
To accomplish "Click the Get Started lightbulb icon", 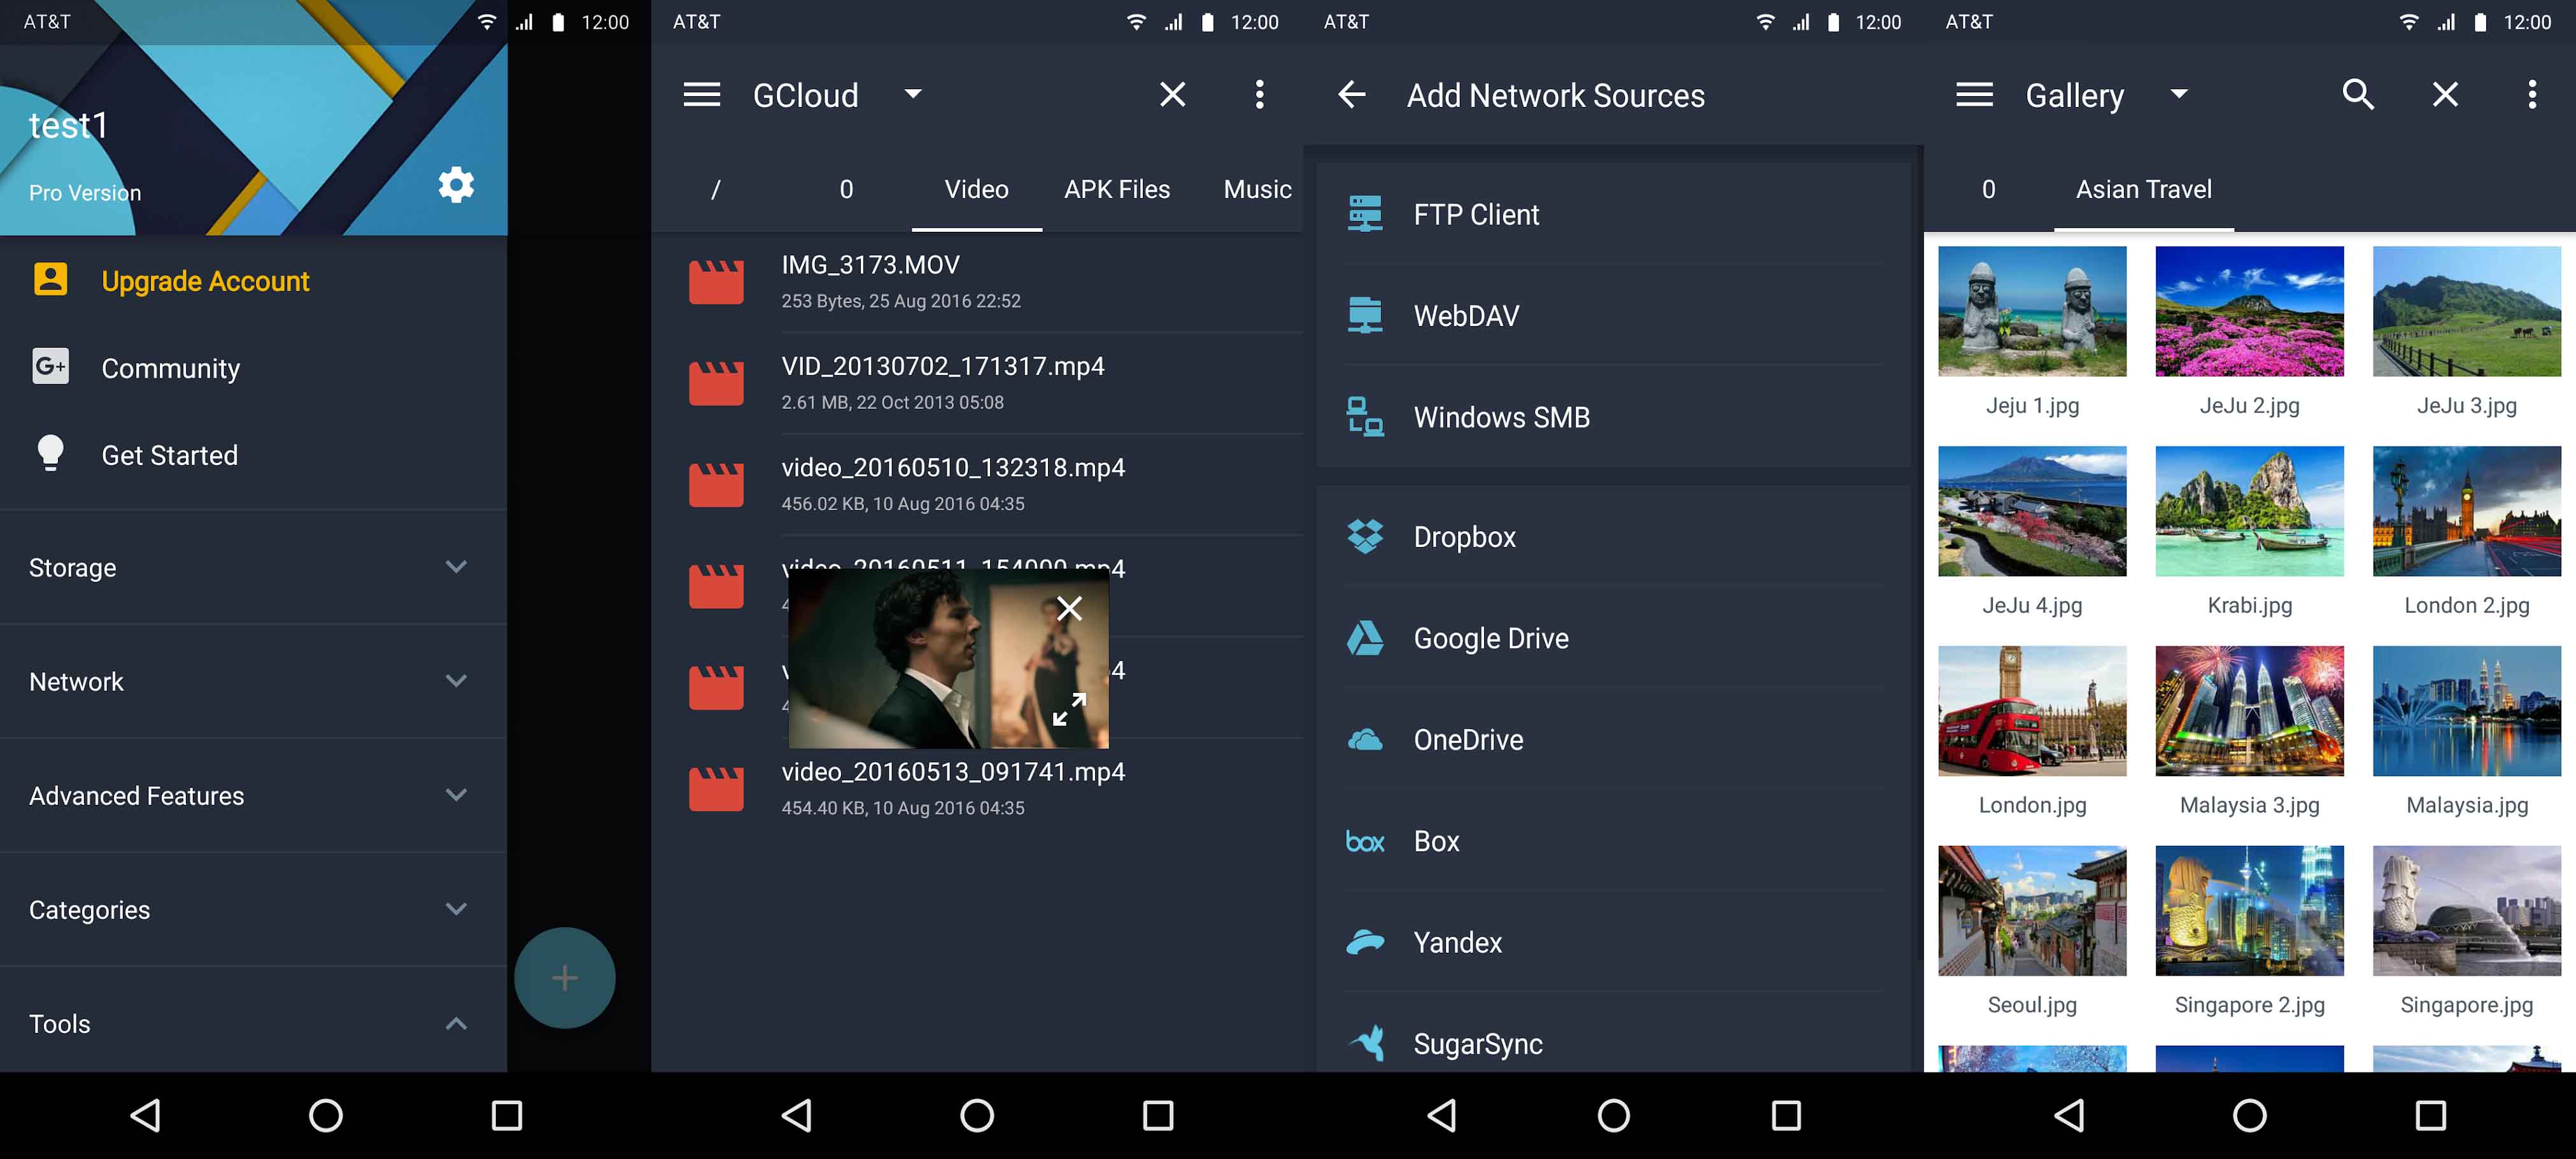I will 50,453.
